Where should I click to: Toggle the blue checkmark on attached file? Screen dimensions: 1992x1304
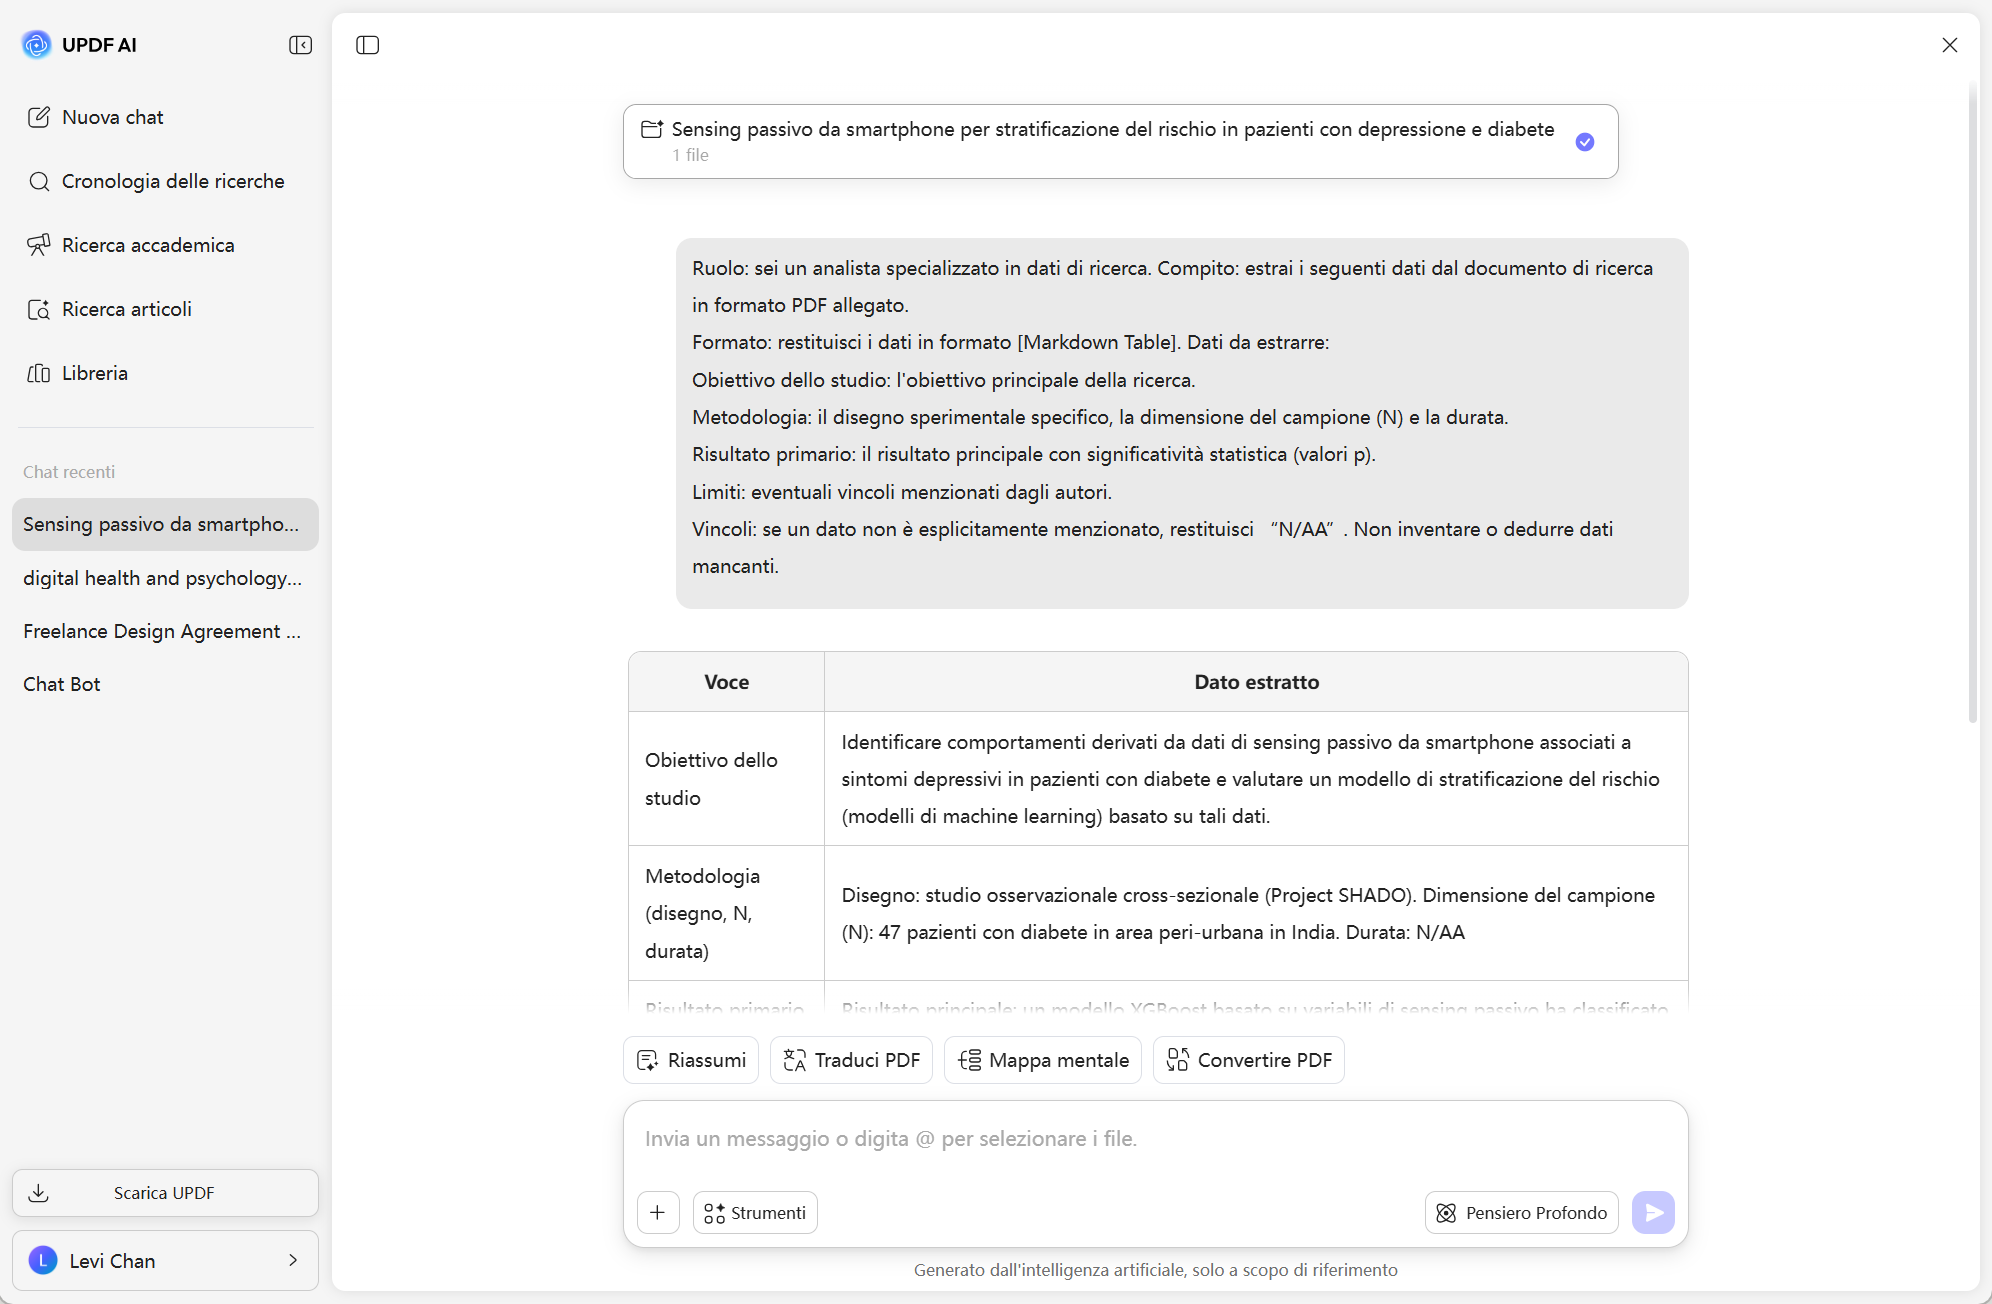pos(1585,142)
